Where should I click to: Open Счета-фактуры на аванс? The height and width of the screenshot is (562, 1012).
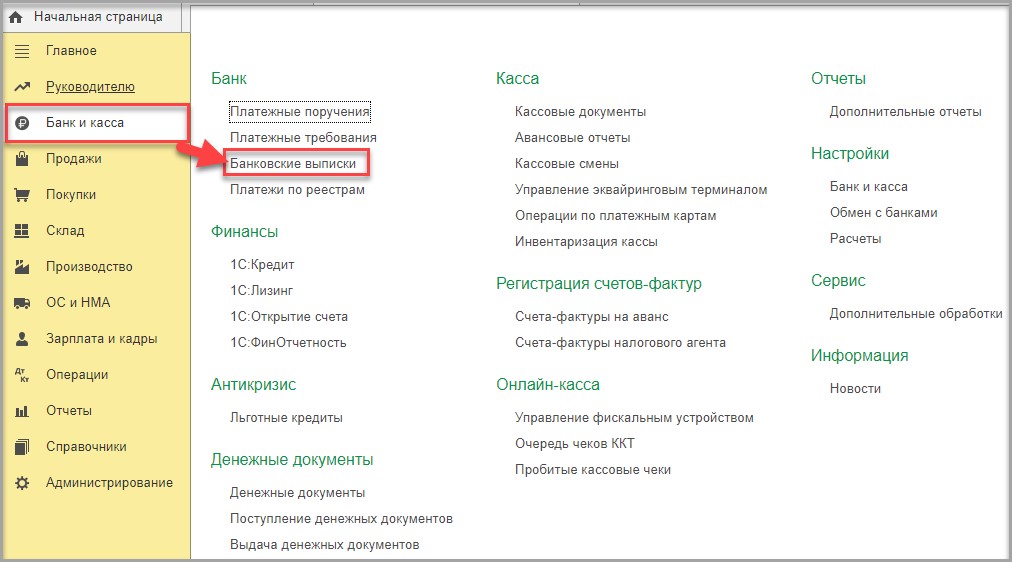click(x=592, y=317)
